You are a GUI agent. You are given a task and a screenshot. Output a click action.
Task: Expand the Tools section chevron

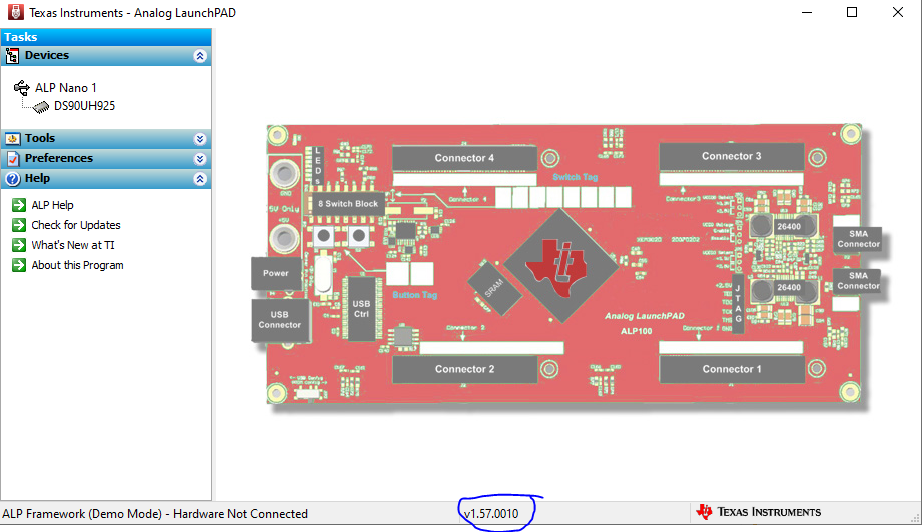coord(200,139)
